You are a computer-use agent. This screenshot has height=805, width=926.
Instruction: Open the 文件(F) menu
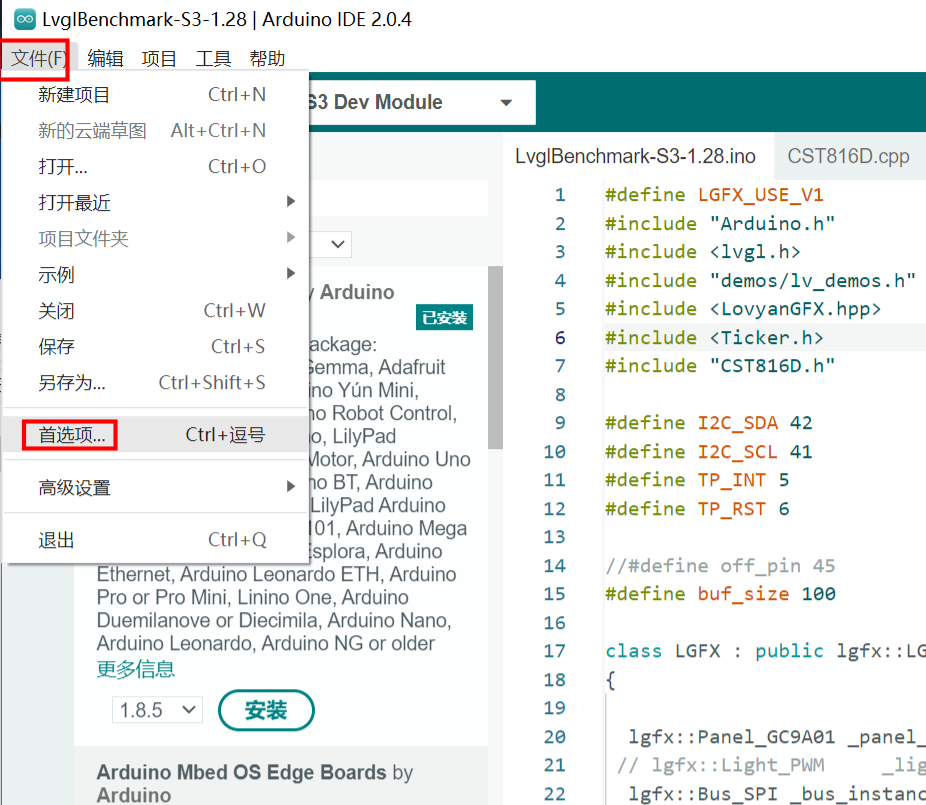[x=37, y=58]
